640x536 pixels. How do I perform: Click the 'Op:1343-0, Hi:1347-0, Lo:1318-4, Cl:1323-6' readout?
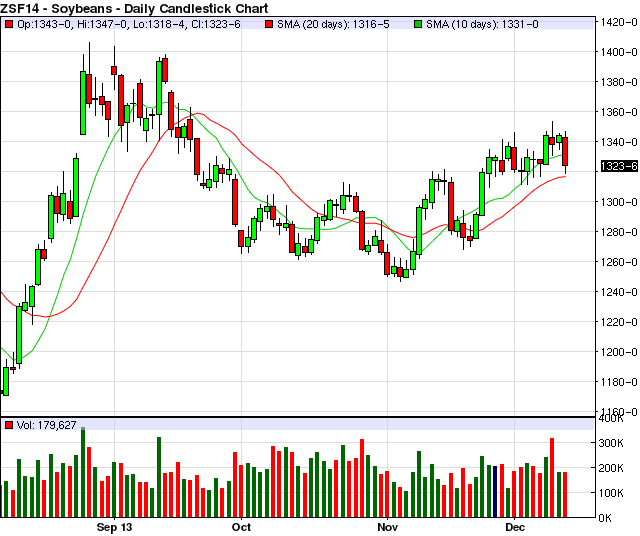pos(129,24)
